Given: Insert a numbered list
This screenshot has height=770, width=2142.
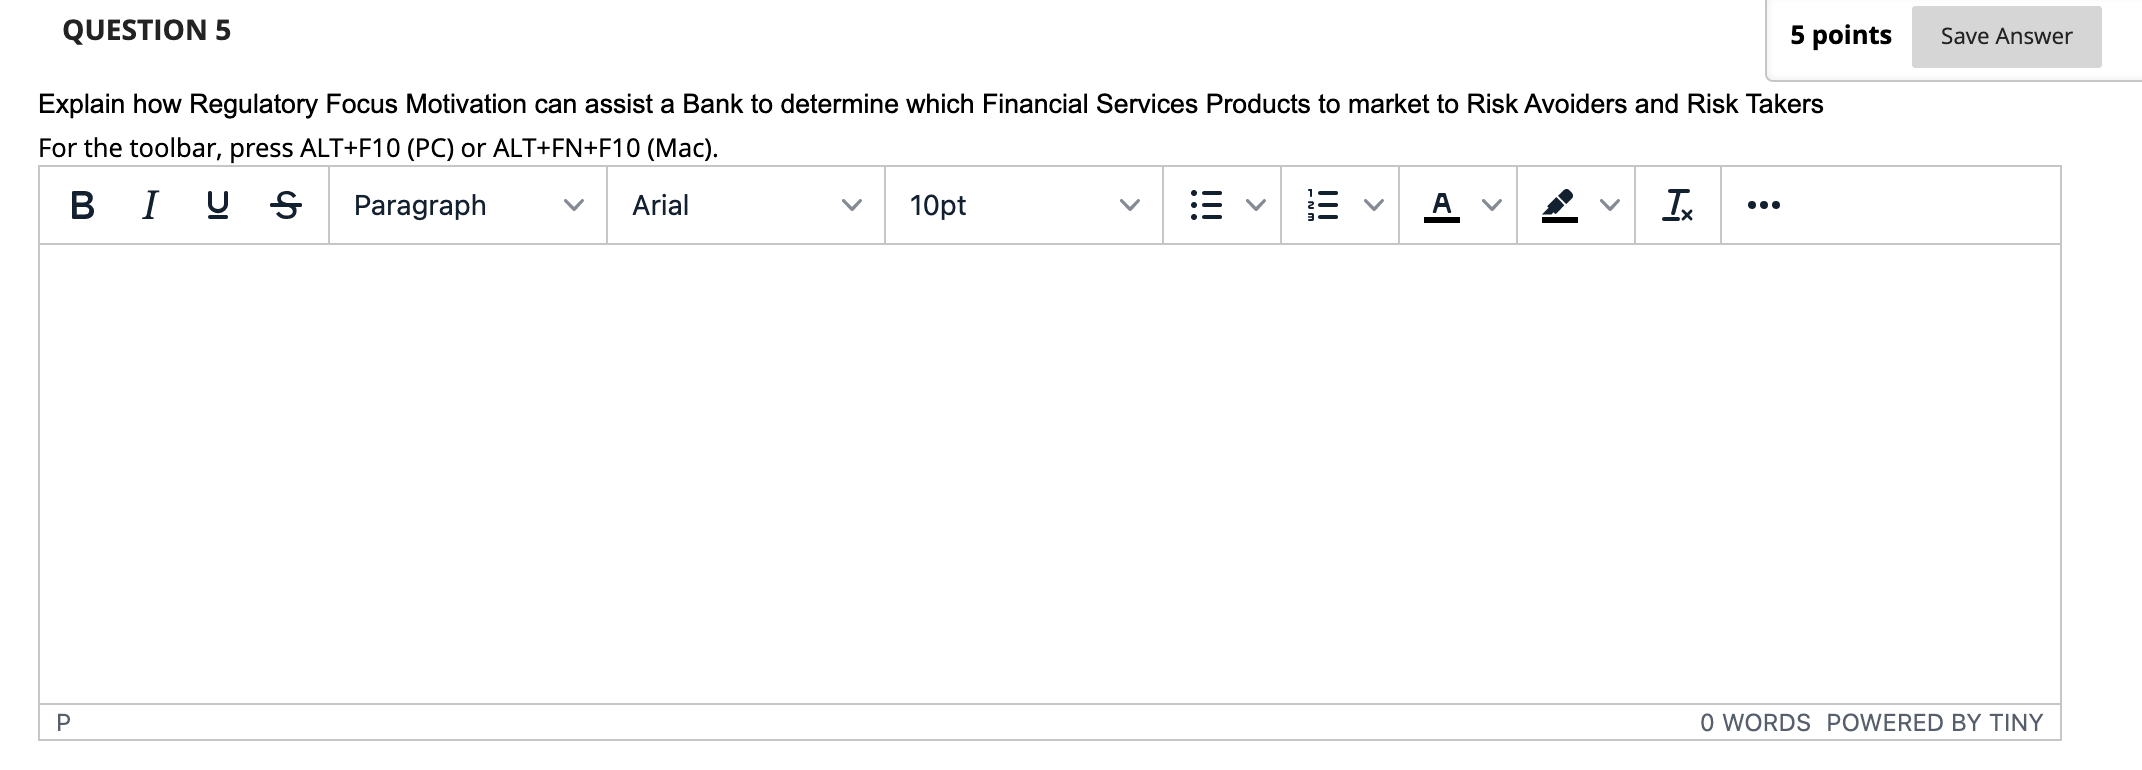Looking at the screenshot, I should [1323, 205].
